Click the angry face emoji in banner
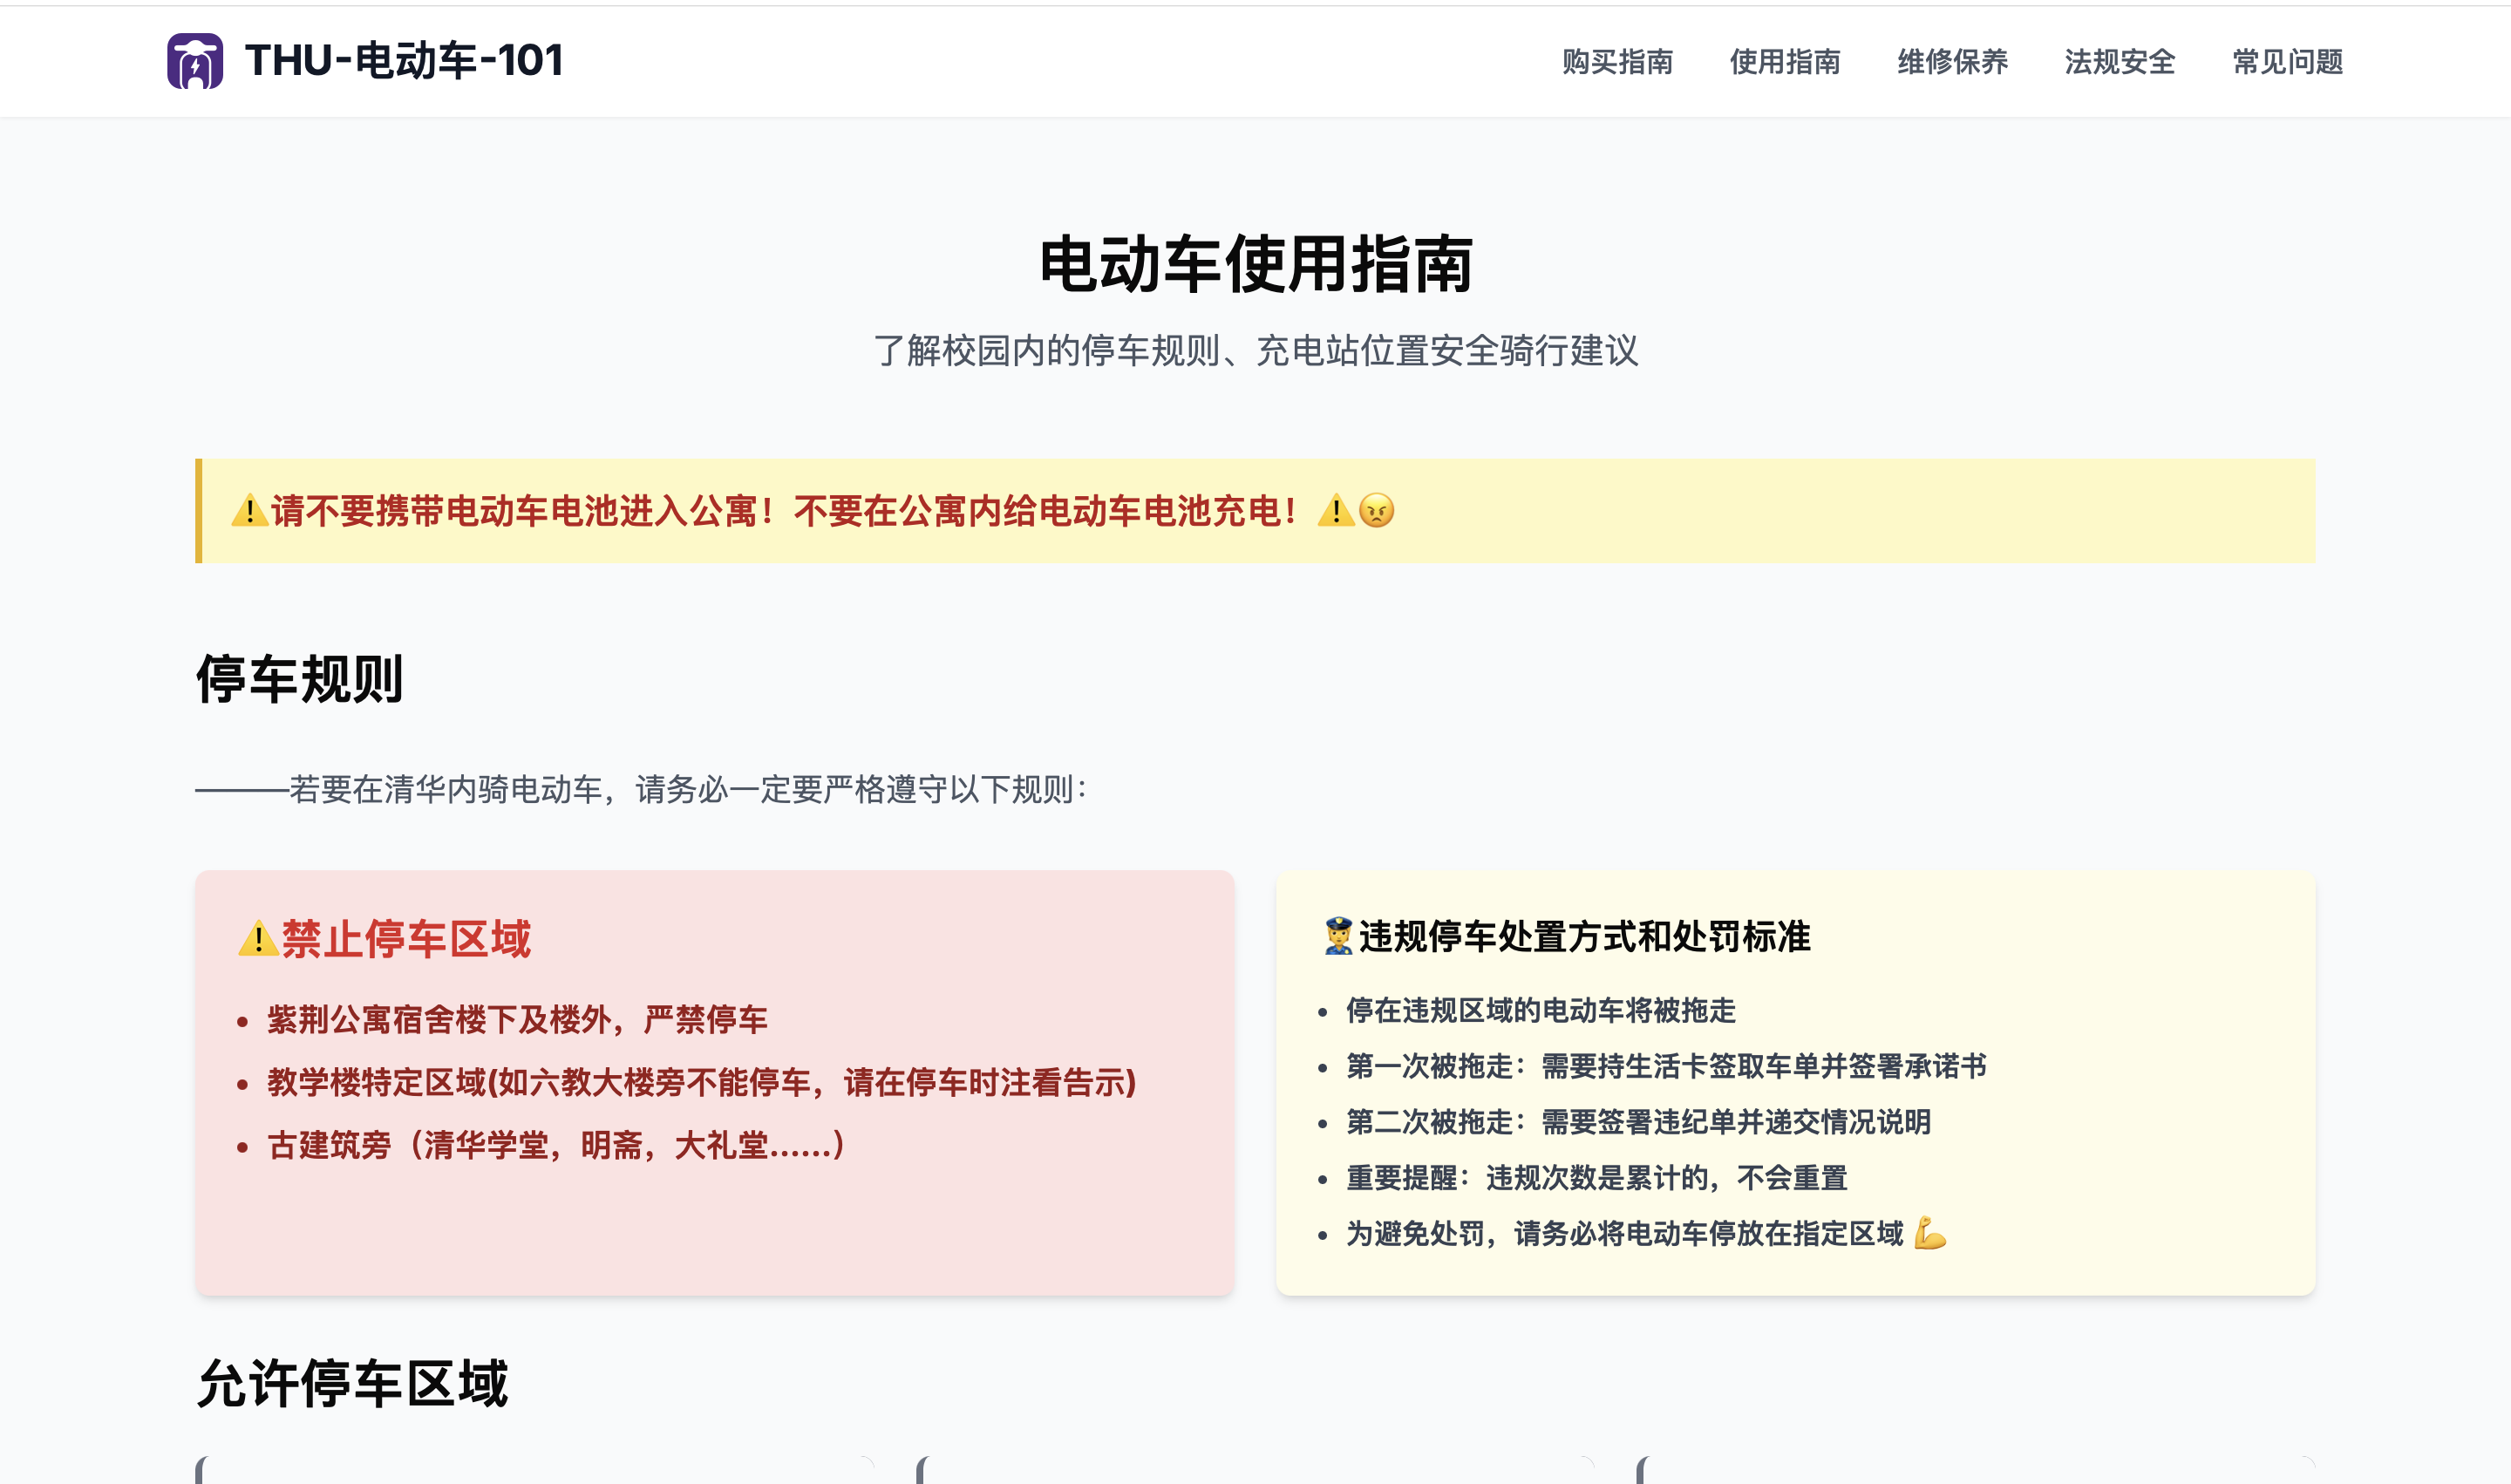 click(1377, 511)
